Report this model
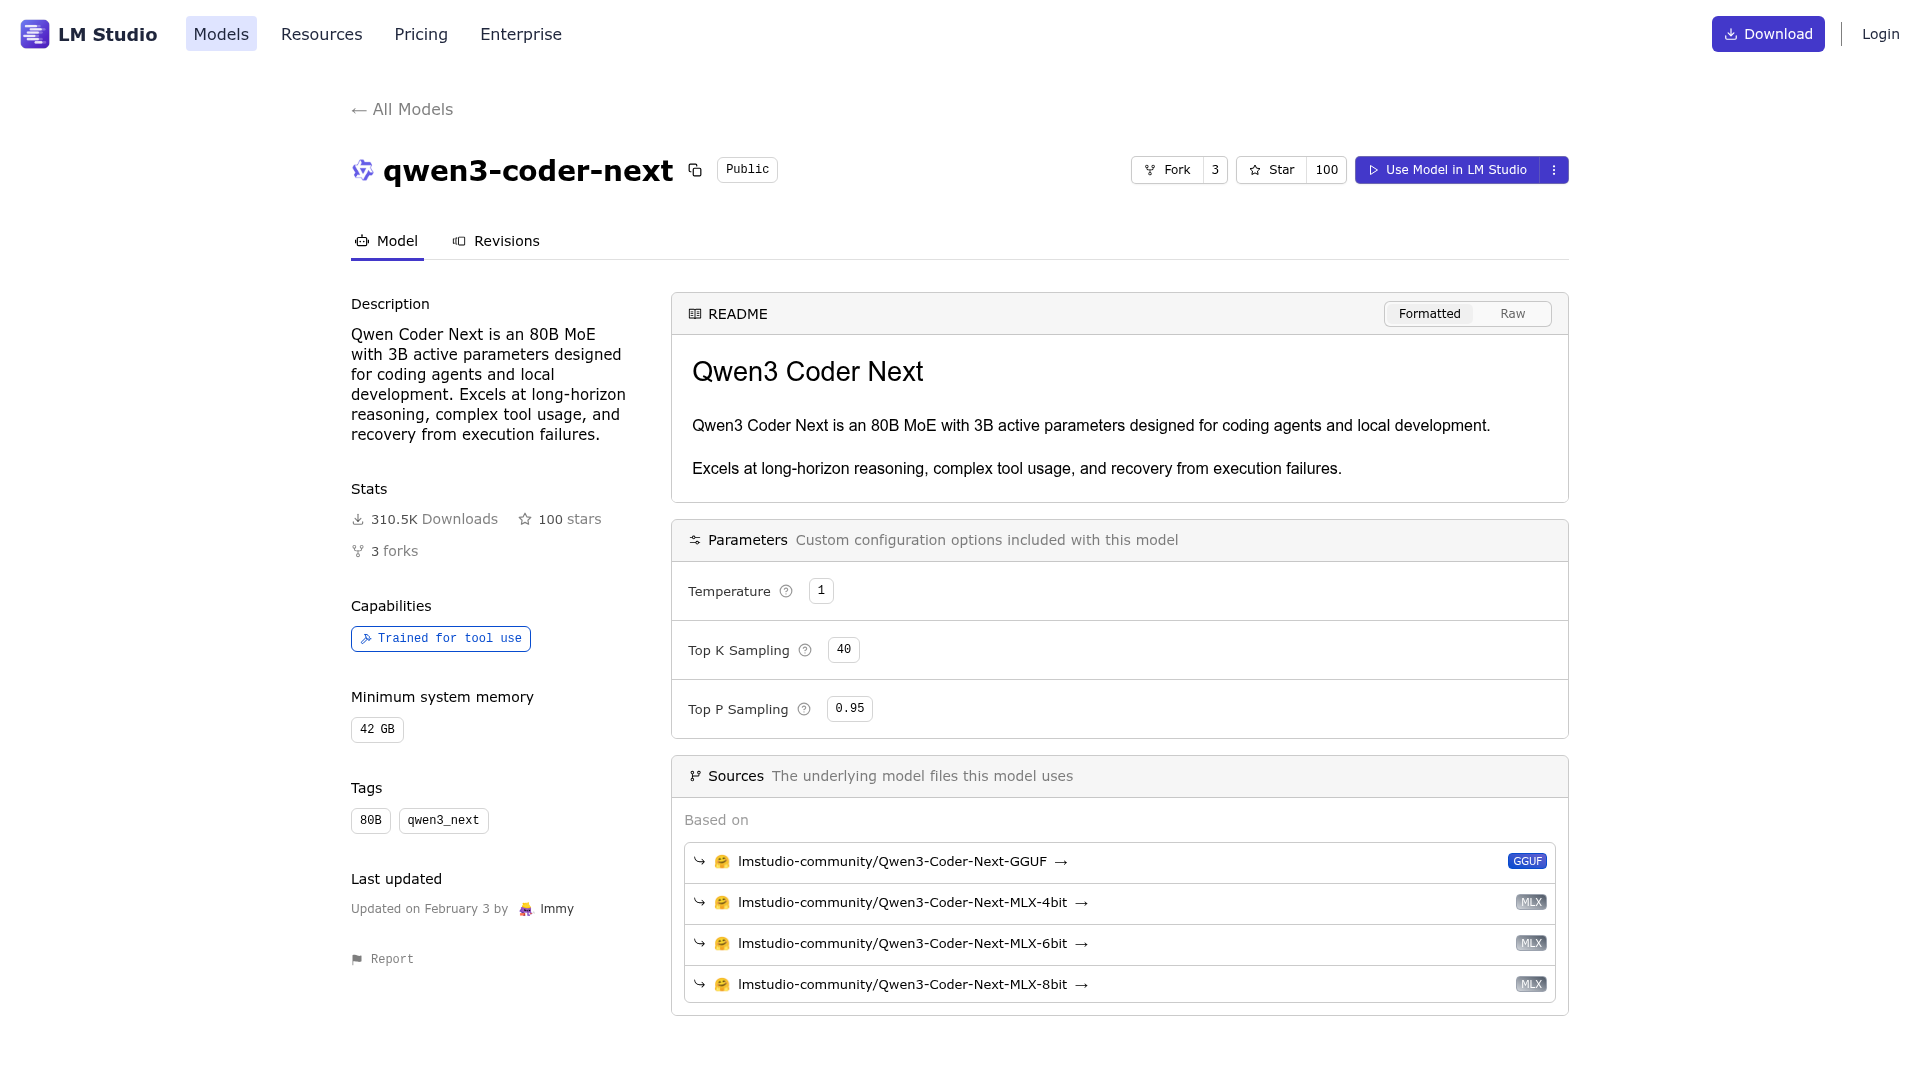 (382, 959)
